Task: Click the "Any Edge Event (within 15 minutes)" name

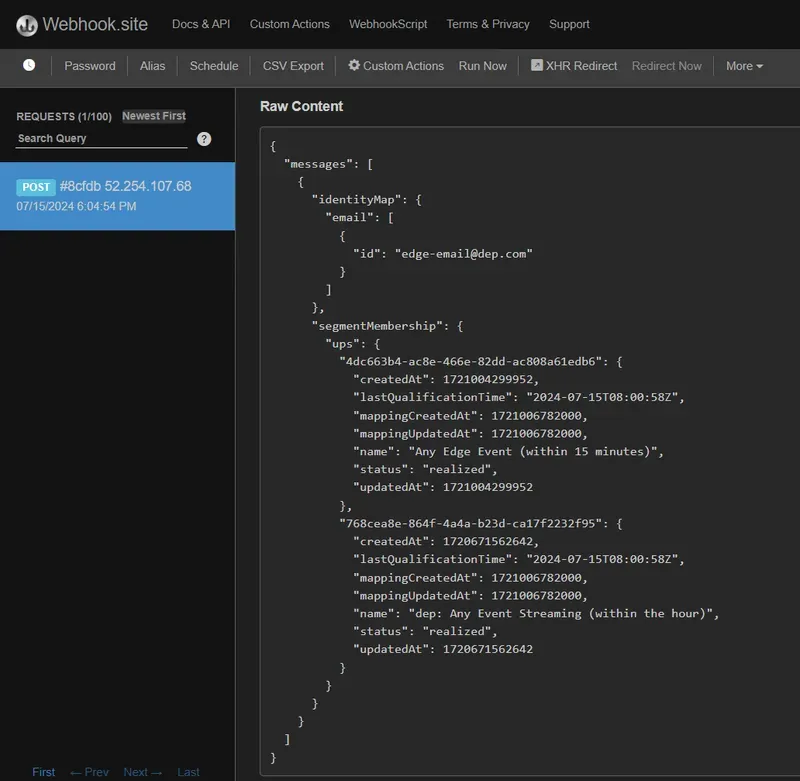Action: [533, 451]
